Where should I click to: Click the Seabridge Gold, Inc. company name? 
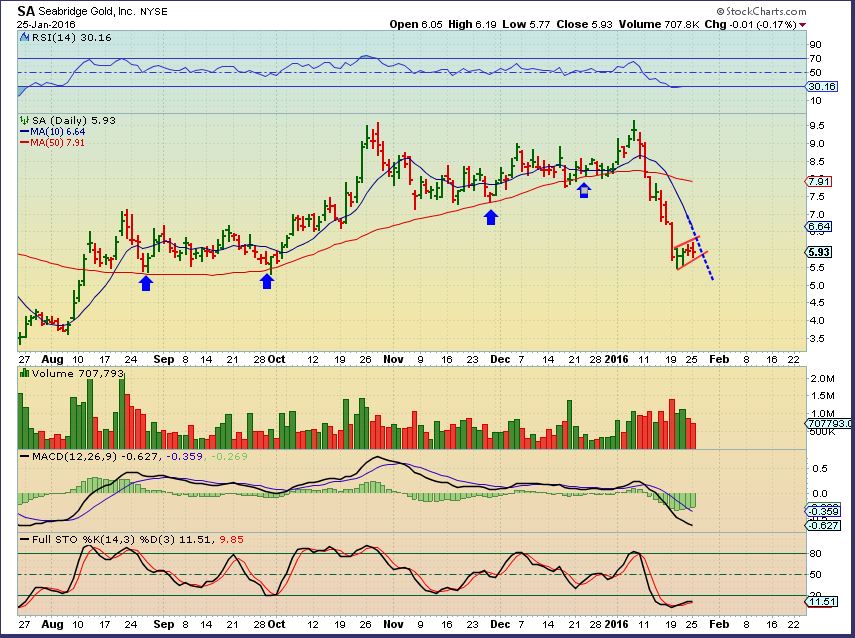(x=86, y=11)
